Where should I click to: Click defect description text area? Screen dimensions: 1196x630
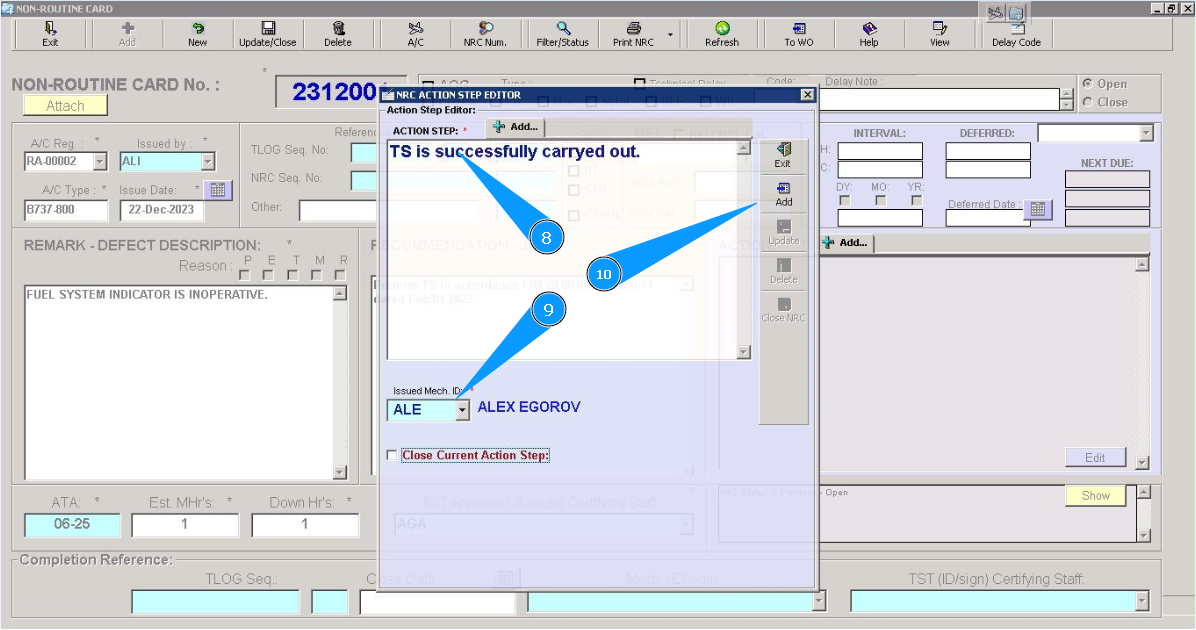pyautogui.click(x=179, y=382)
